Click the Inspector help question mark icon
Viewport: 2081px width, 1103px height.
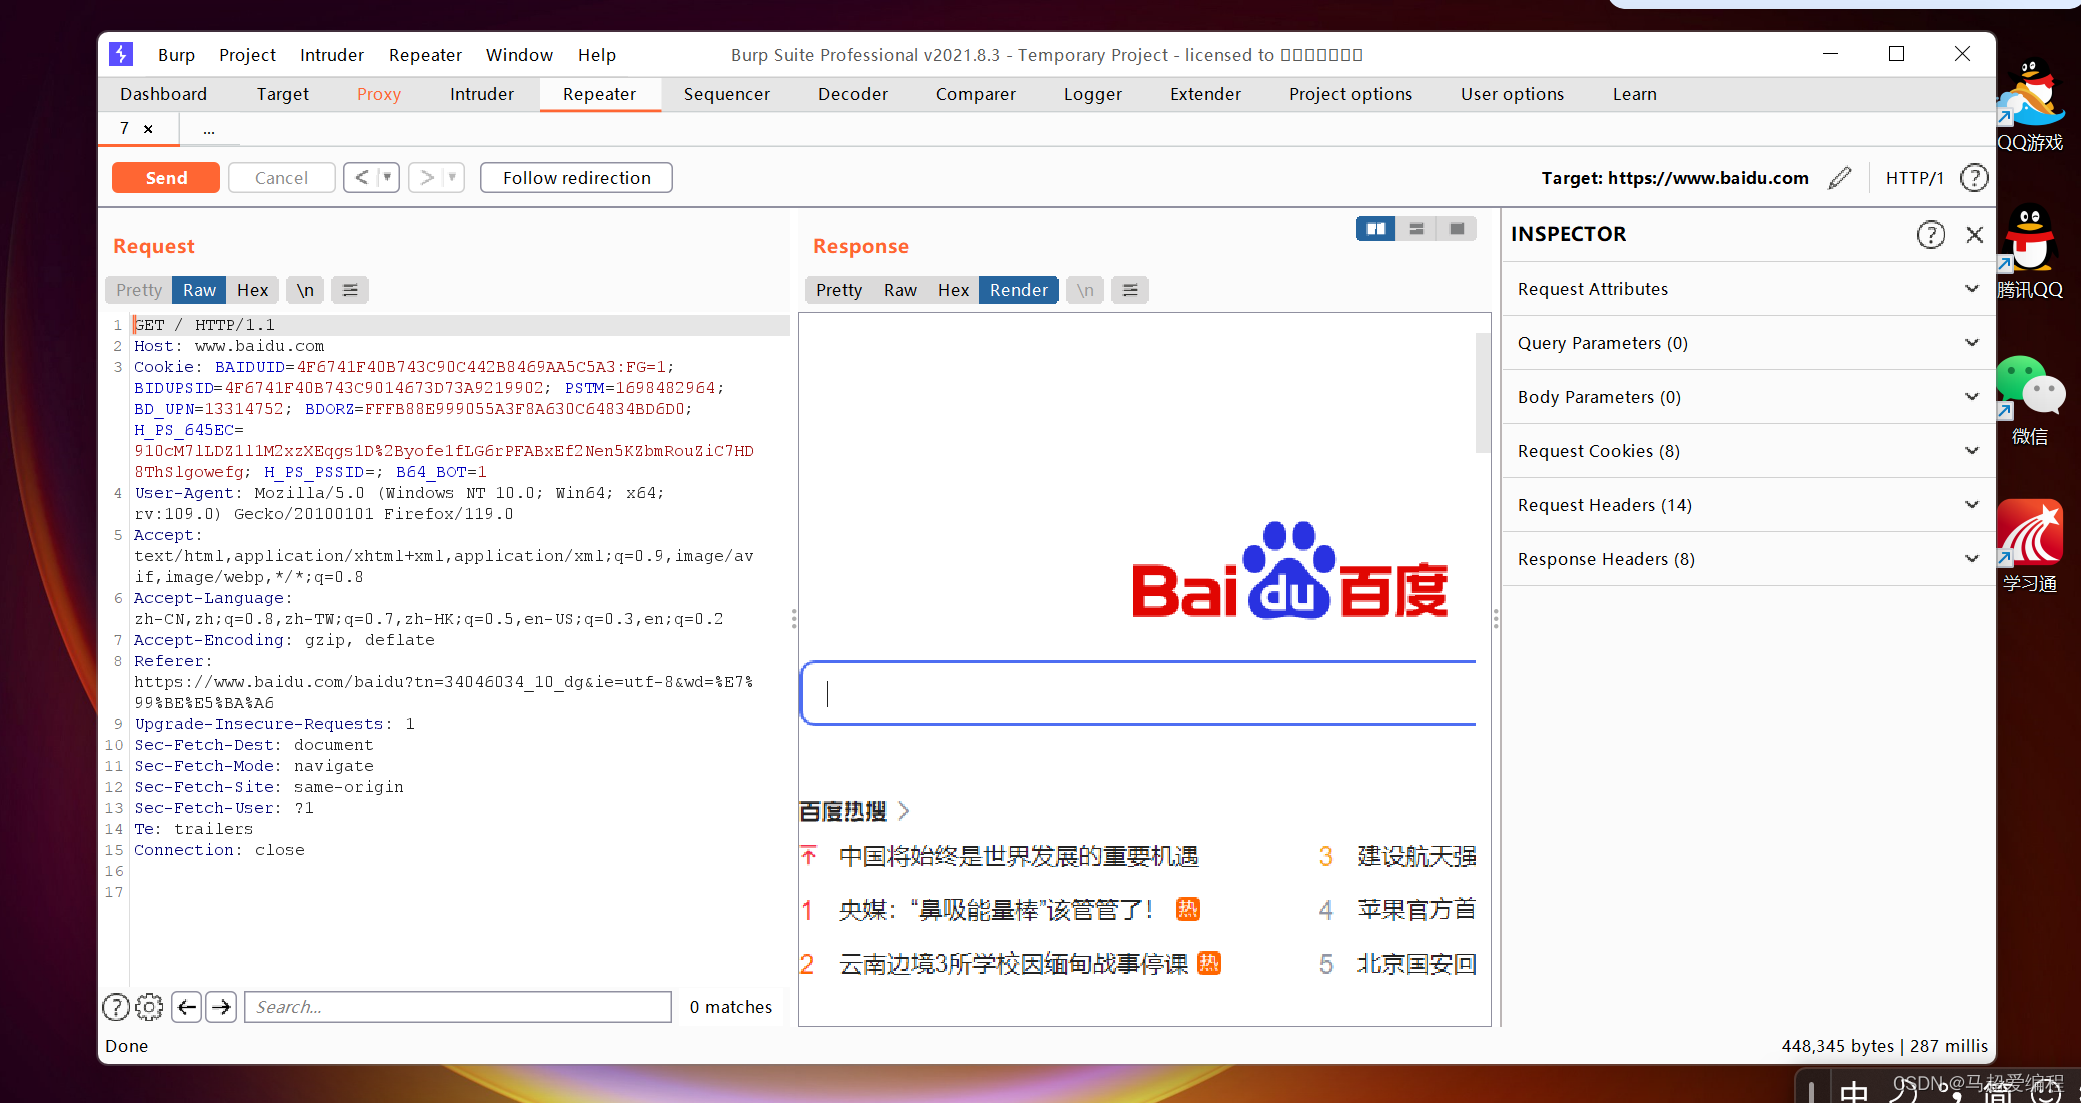point(1930,234)
